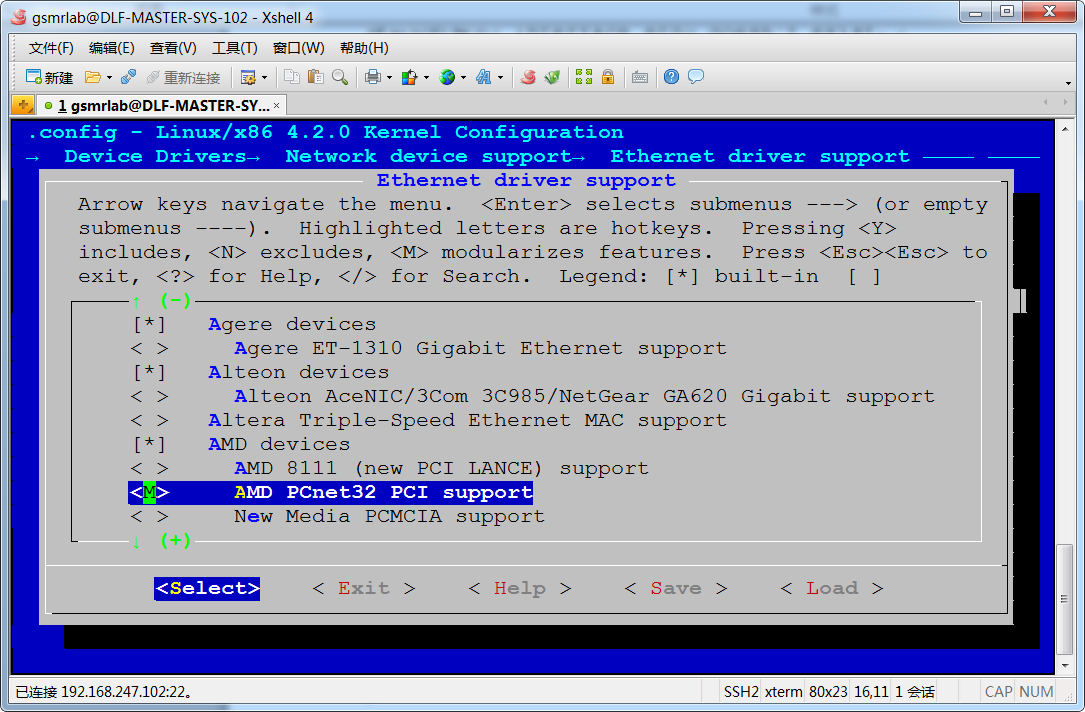Expand the properties dropdown arrow
Viewport: 1085px width, 712px height.
(264, 77)
